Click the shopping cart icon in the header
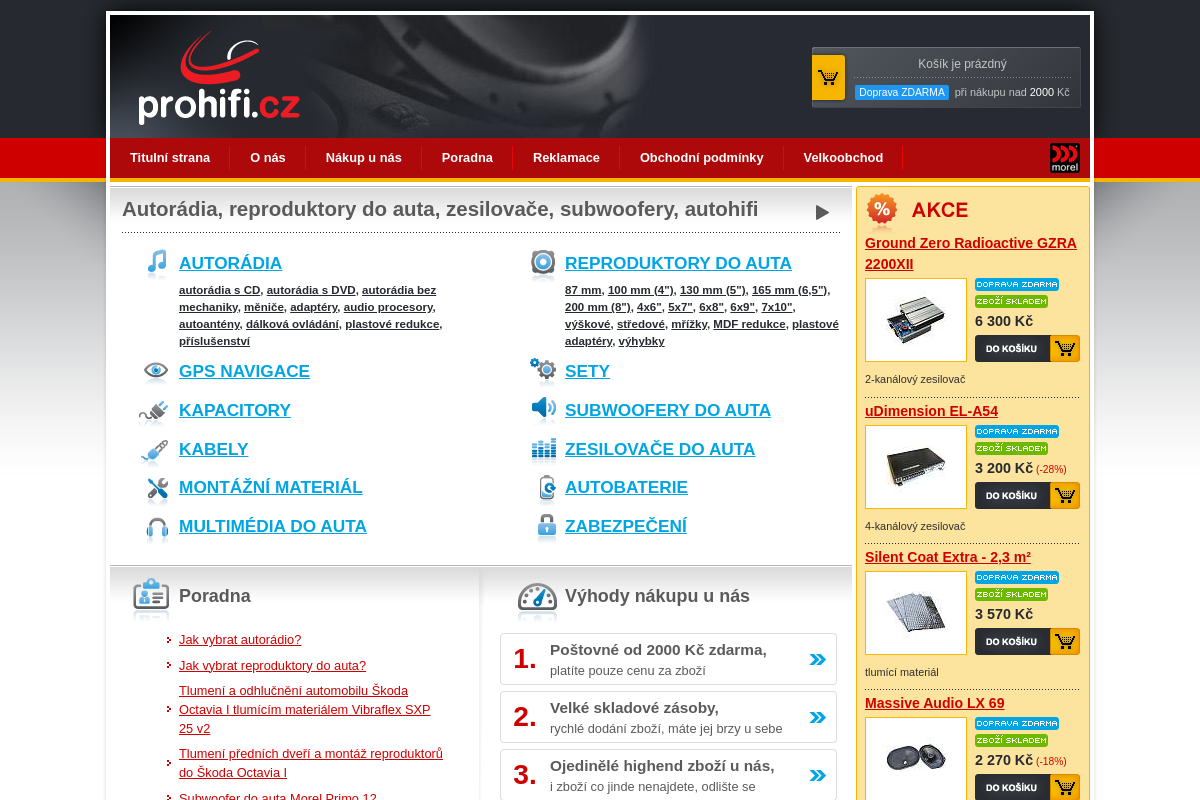This screenshot has height=800, width=1200. (828, 77)
